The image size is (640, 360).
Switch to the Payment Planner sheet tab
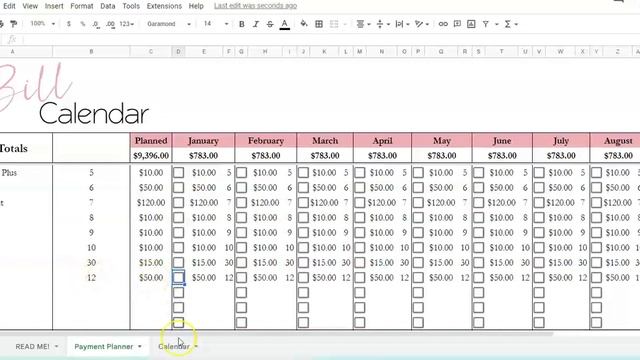click(x=104, y=347)
